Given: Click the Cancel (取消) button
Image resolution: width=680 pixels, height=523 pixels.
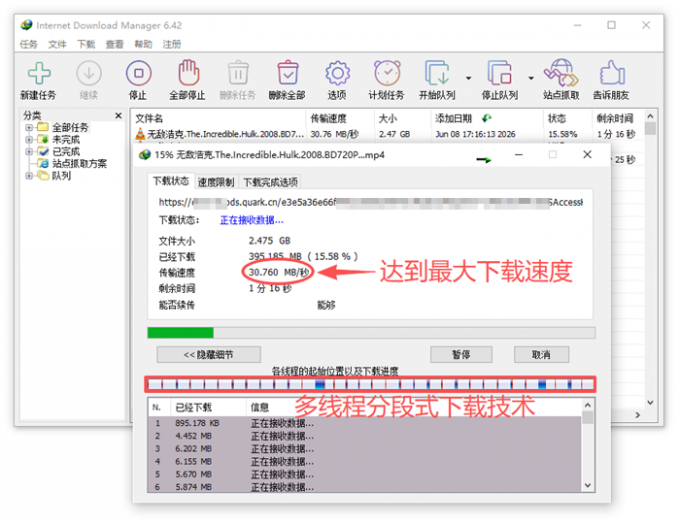Looking at the screenshot, I should [x=541, y=355].
